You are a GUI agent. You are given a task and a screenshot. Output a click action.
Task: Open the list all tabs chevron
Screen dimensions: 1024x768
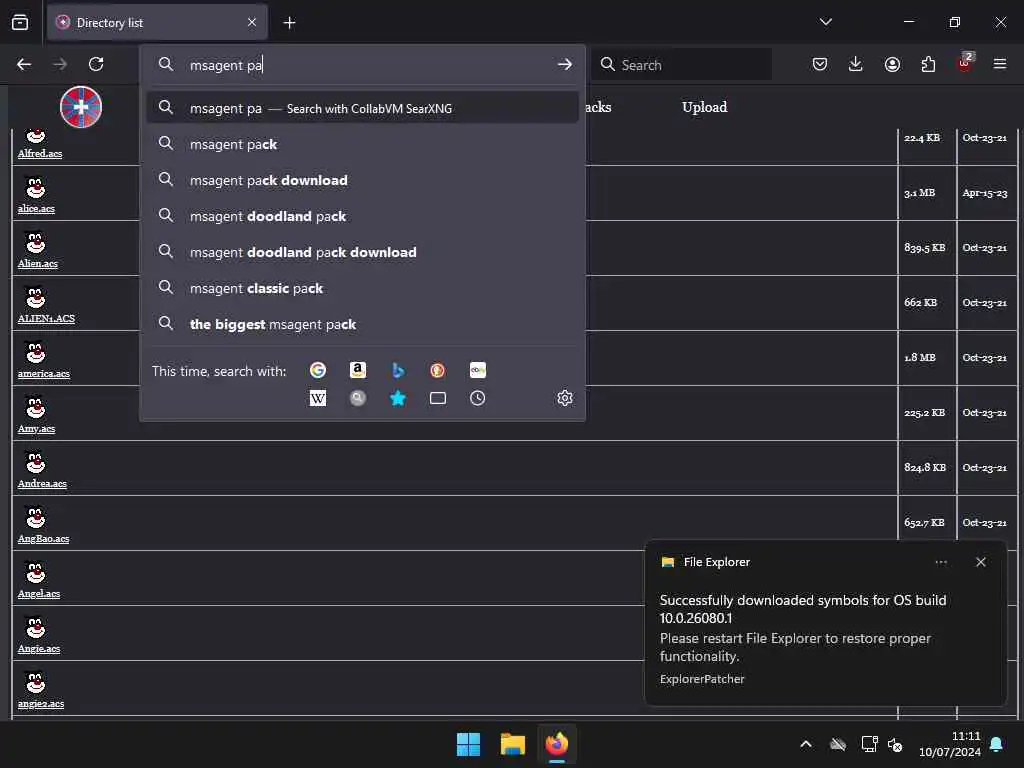click(825, 22)
